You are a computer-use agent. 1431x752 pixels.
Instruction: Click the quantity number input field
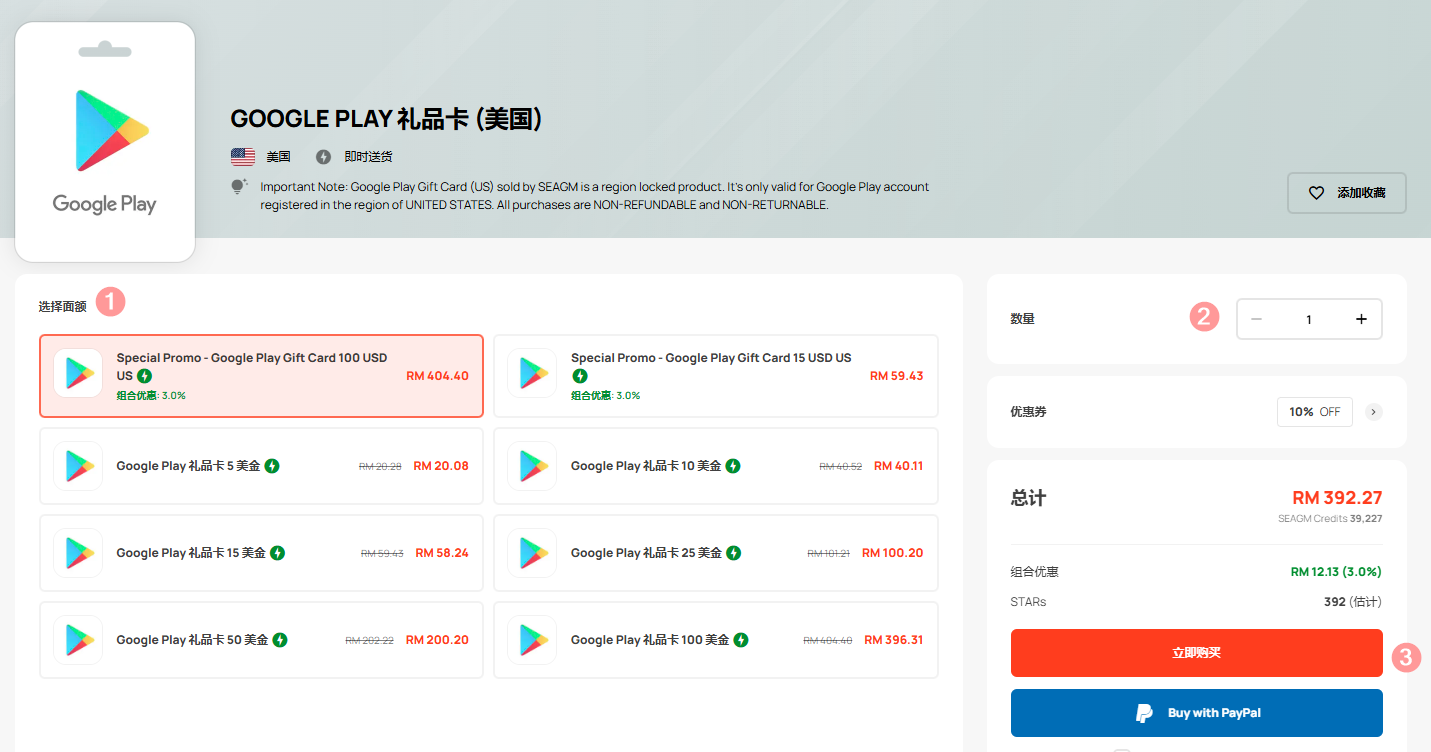[1308, 320]
